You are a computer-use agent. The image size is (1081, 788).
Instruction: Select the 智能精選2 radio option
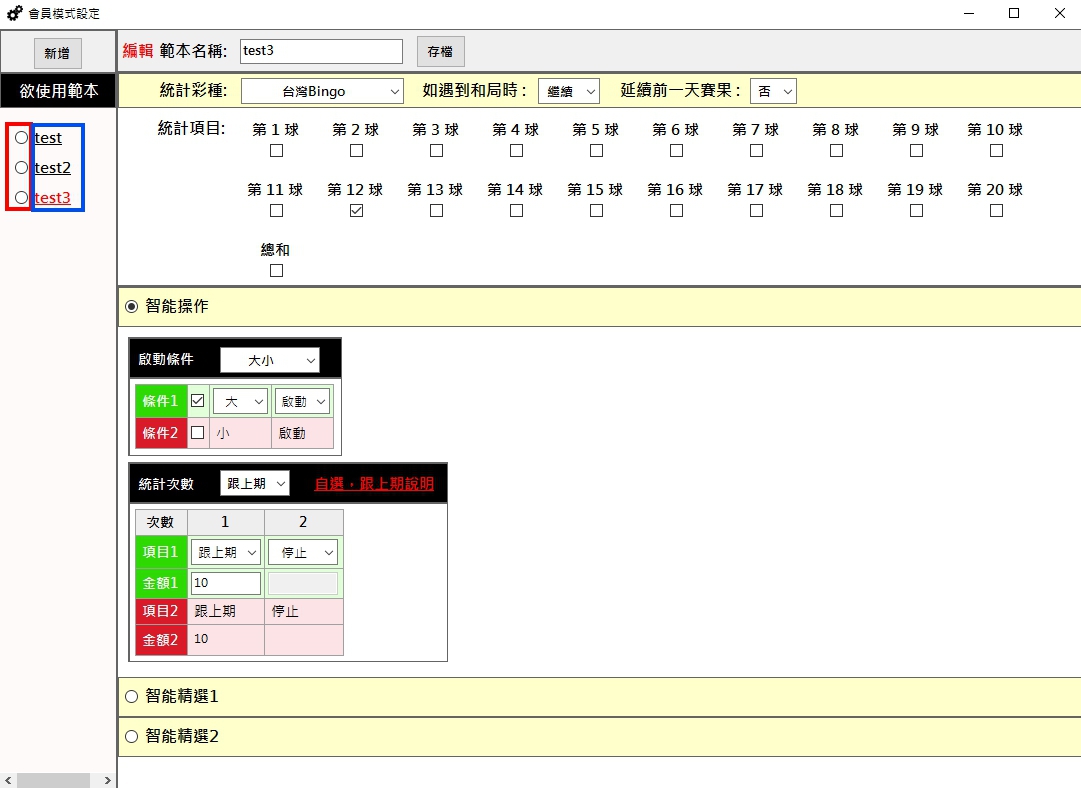[131, 737]
